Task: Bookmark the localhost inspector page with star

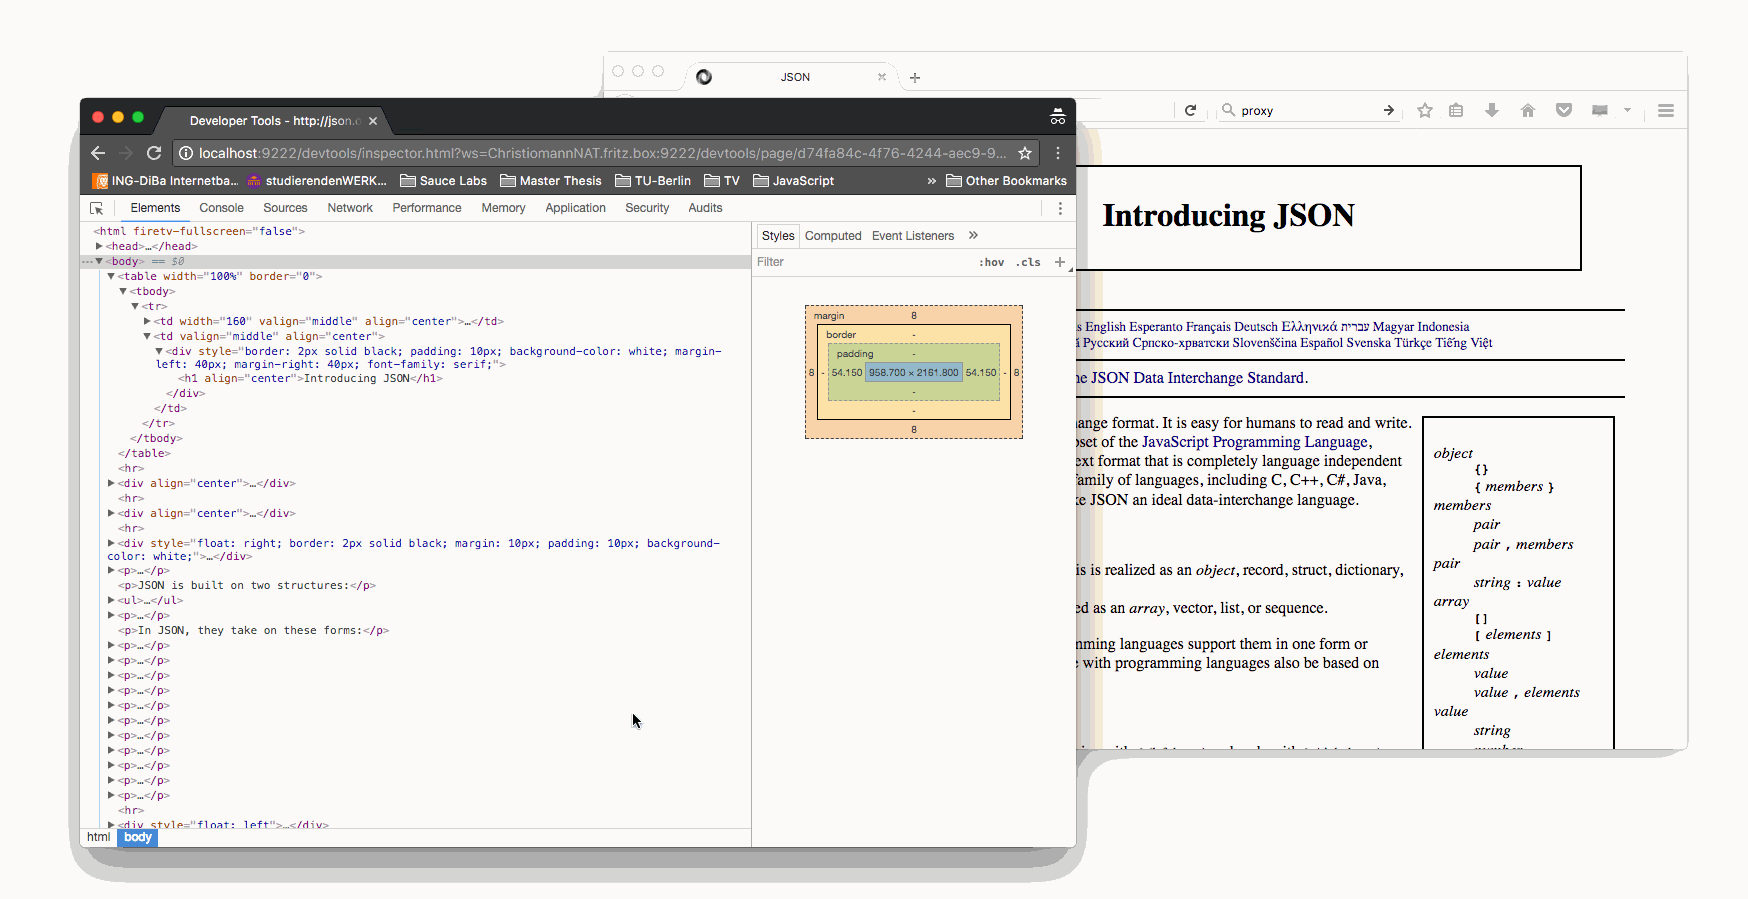Action: [x=1025, y=153]
